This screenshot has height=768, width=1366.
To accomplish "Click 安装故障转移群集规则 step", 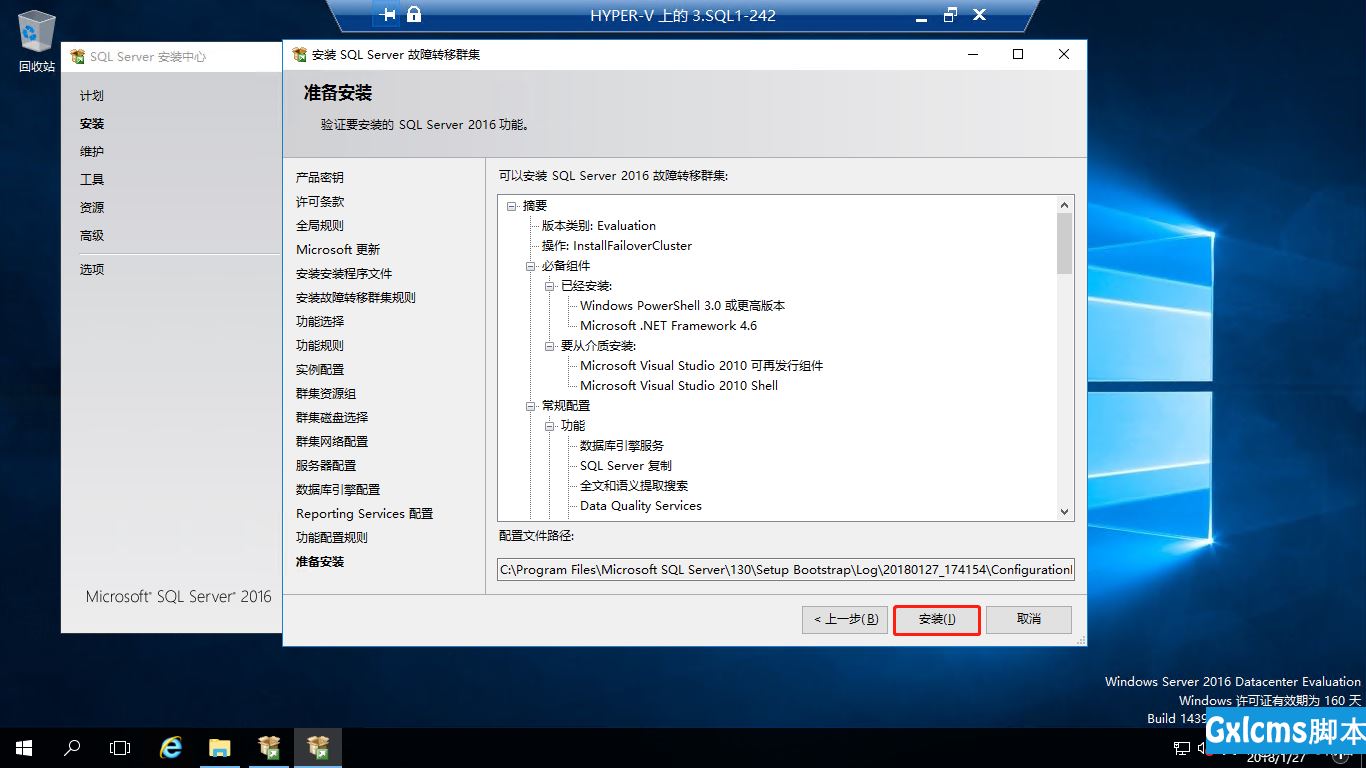I will [x=356, y=297].
